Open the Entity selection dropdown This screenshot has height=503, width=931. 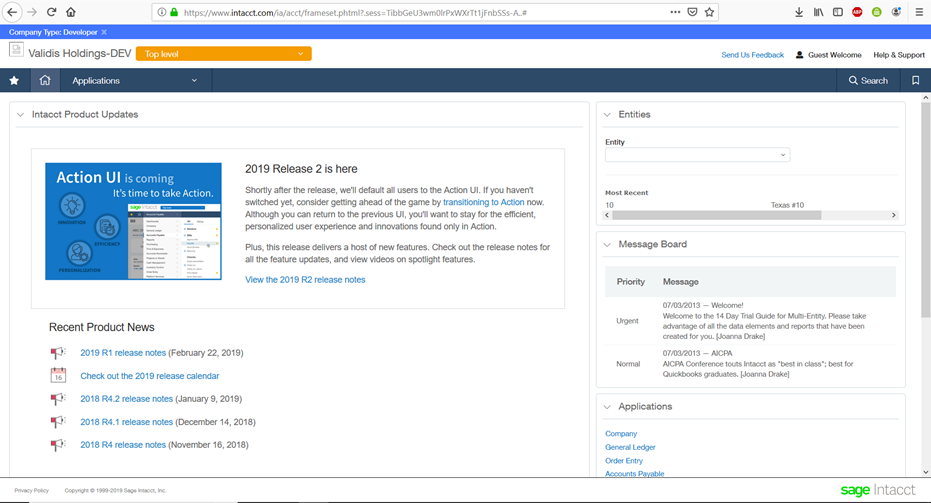697,155
